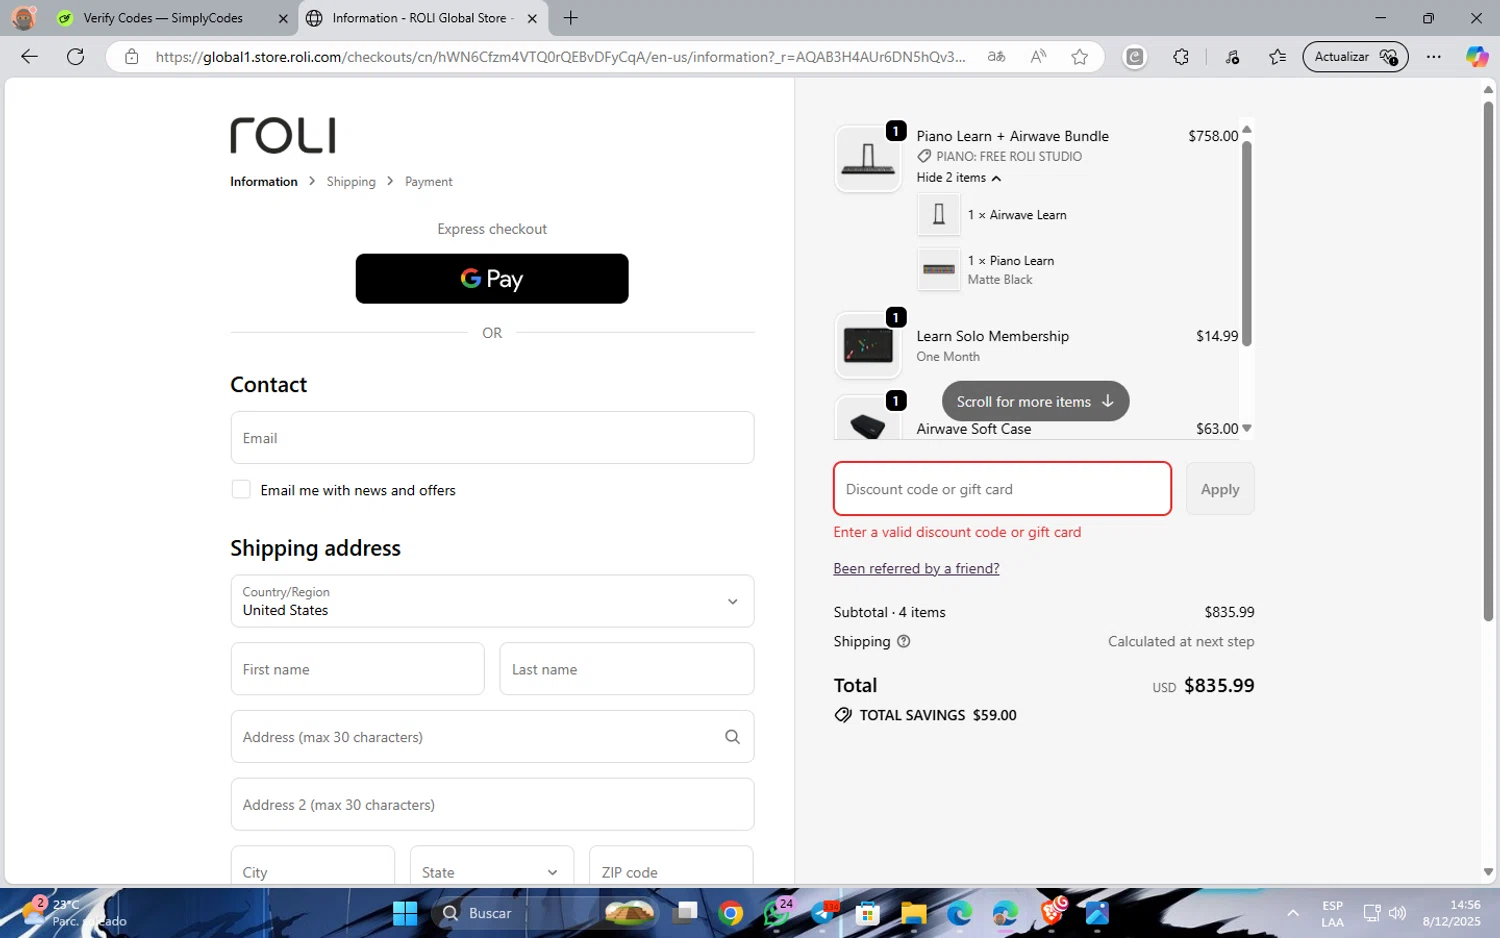1500x938 pixels.
Task: Click the browser address bar URL
Action: pyautogui.click(x=560, y=57)
